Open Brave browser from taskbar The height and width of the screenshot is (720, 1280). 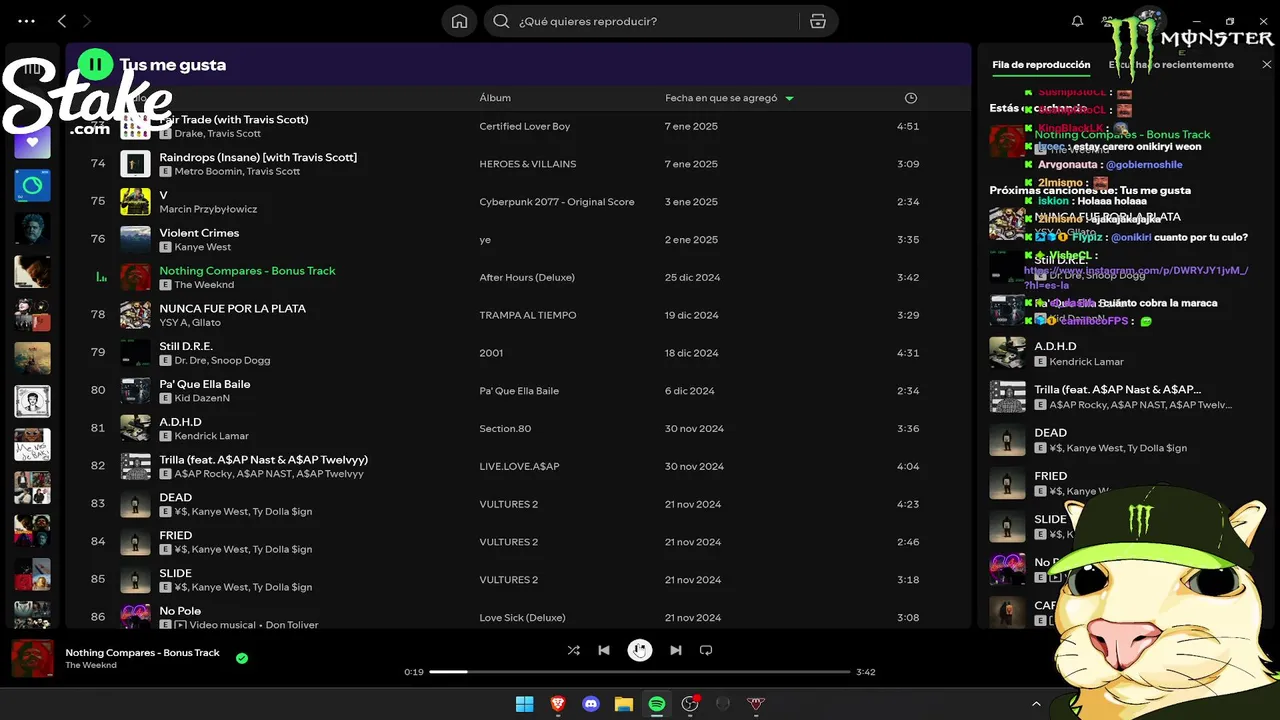[x=558, y=704]
